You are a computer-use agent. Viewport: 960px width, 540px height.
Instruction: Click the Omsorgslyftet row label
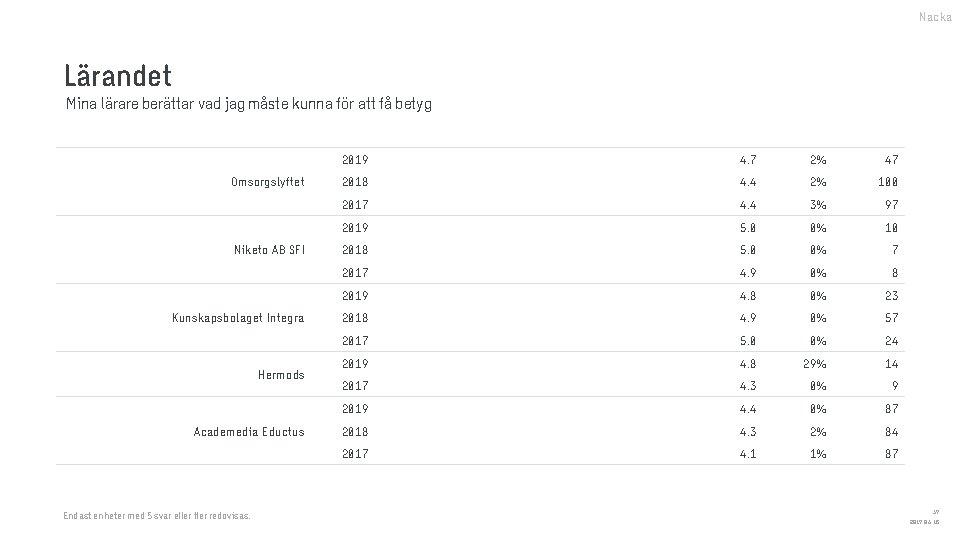pos(268,182)
